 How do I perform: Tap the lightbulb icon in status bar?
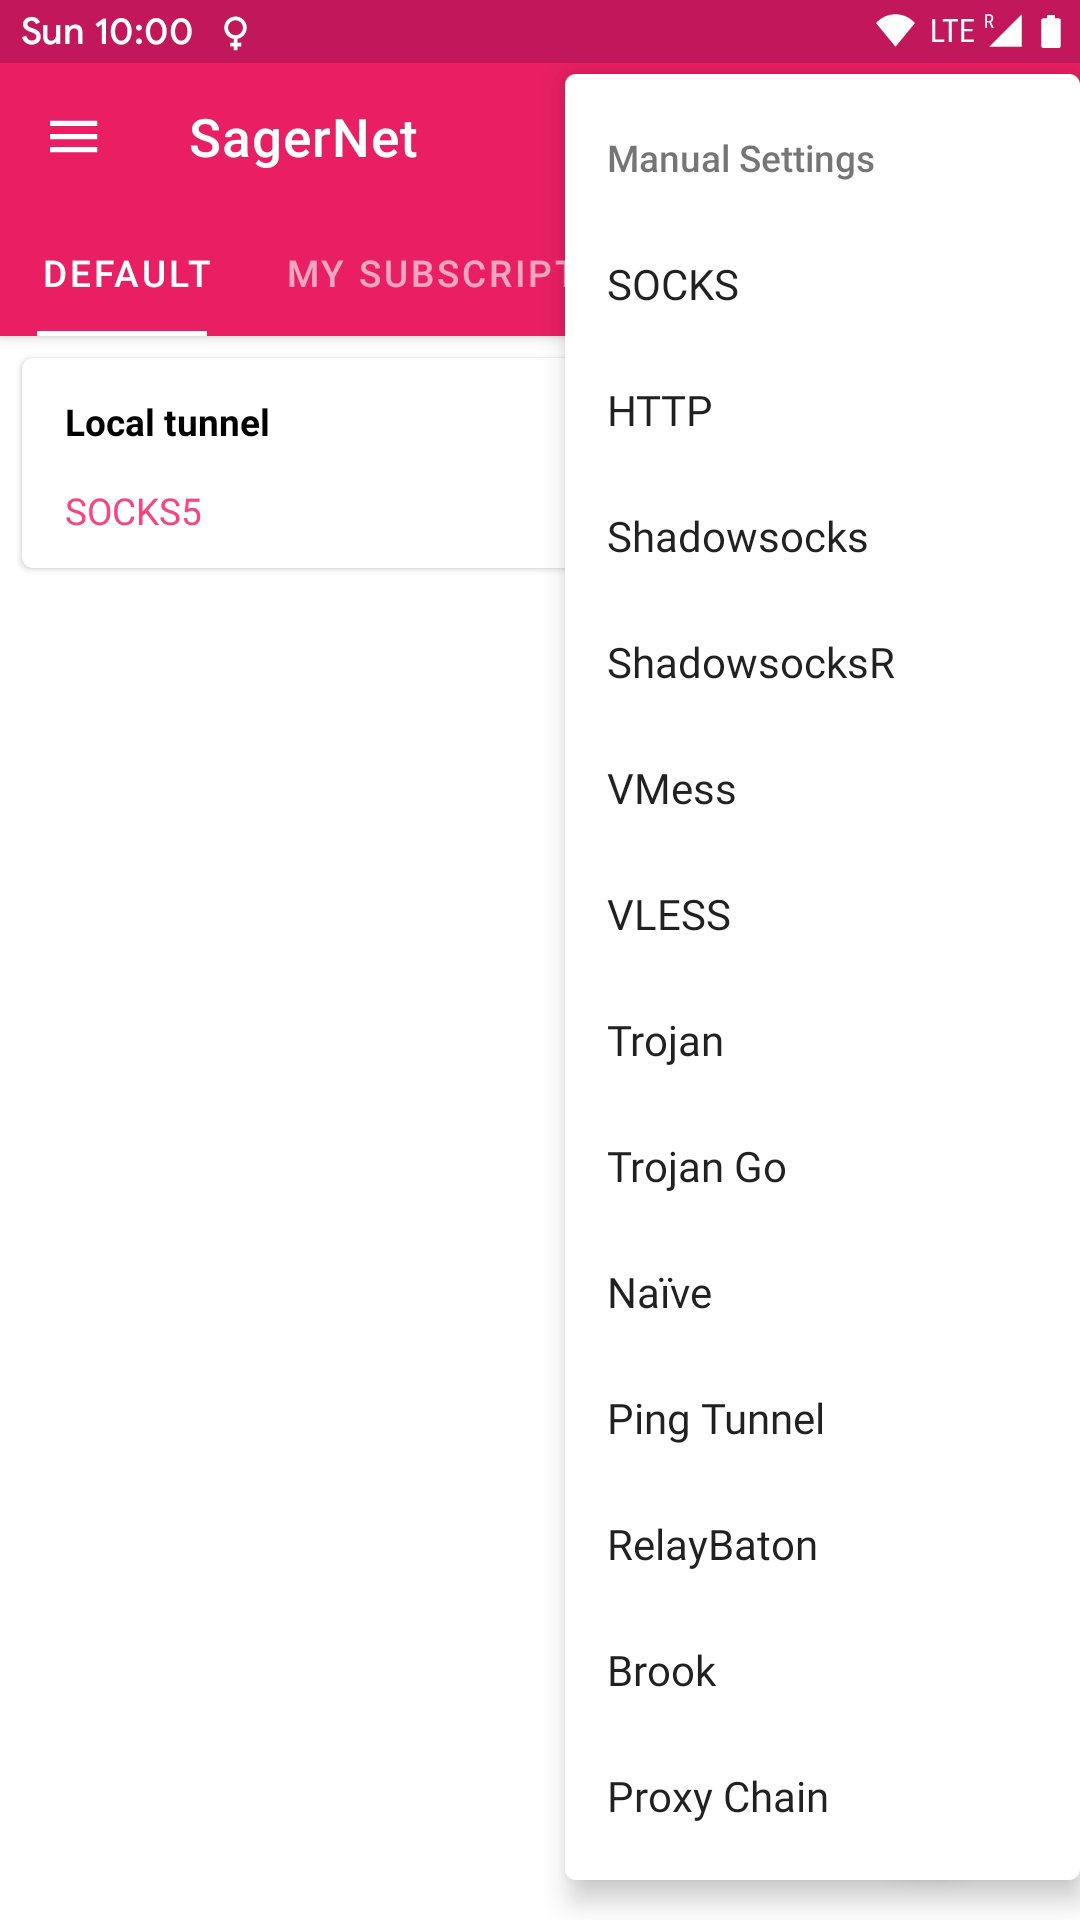tap(236, 33)
